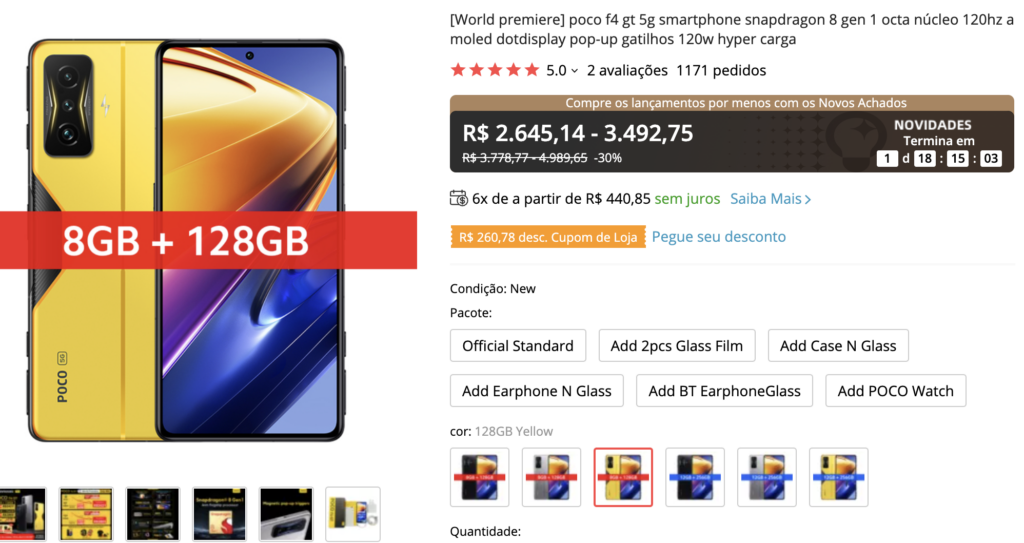Select Add 2pcs Glass Film package
The width and height of the screenshot is (1024, 543).
pos(677,346)
